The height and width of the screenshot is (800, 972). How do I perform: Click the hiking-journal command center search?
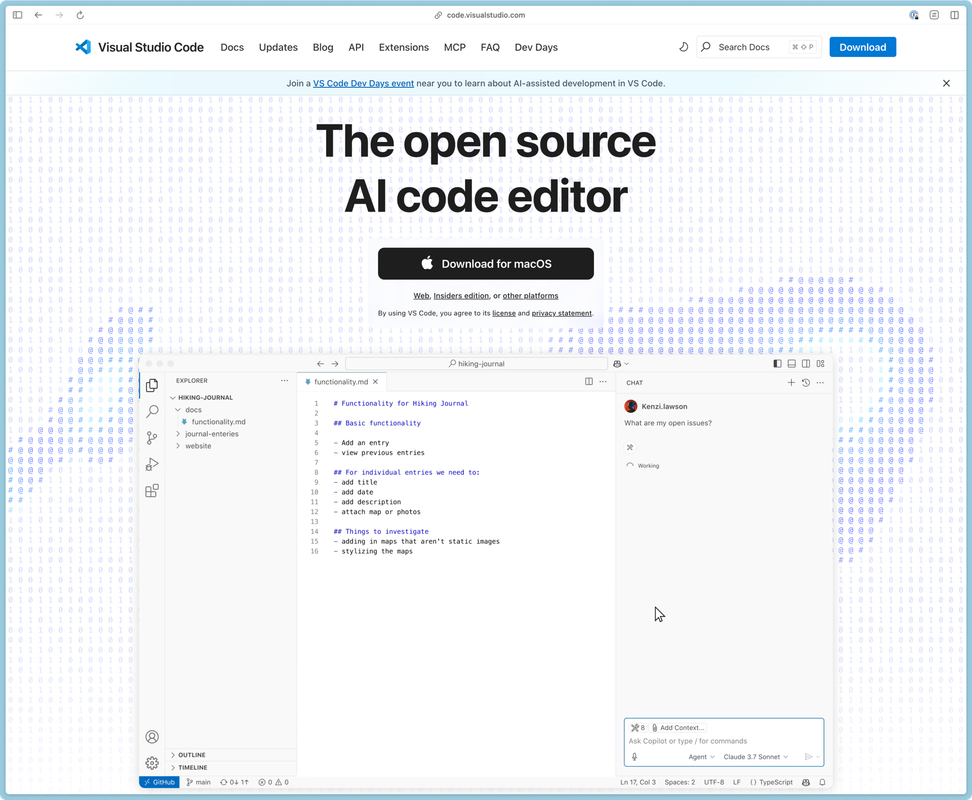476,364
